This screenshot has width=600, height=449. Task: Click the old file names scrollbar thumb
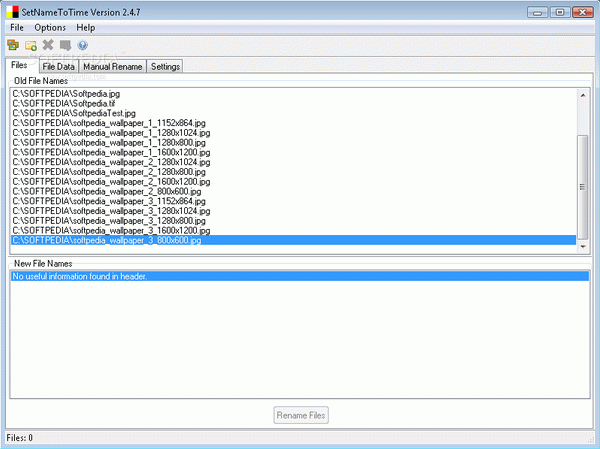pyautogui.click(x=583, y=187)
